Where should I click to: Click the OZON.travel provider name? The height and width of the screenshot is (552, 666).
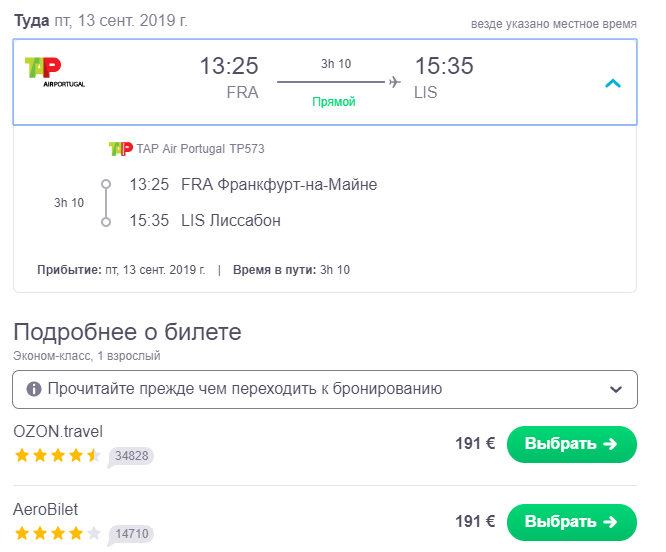(58, 432)
